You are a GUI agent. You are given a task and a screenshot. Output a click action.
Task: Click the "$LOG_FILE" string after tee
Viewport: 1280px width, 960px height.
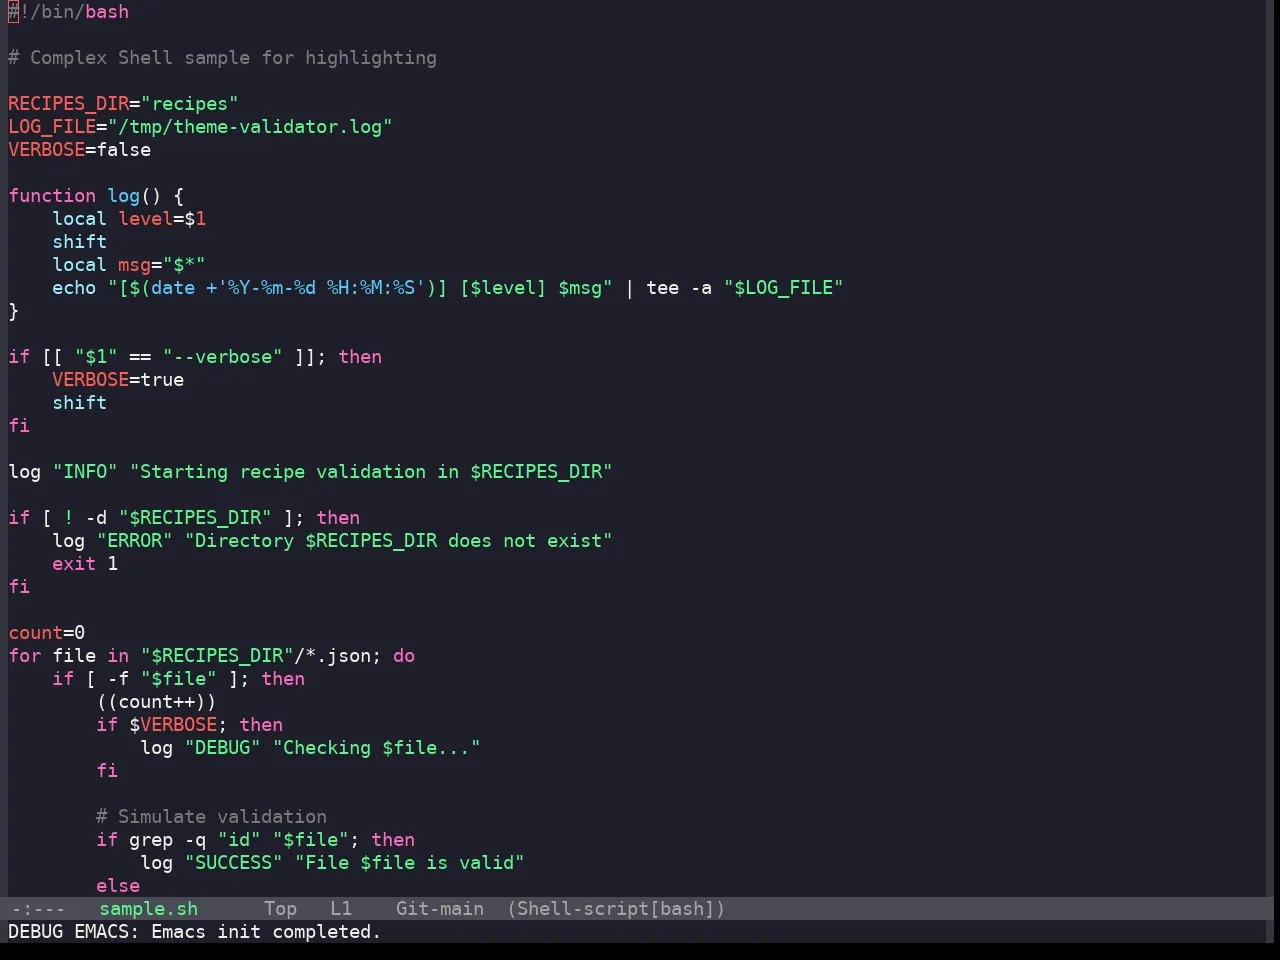[783, 288]
